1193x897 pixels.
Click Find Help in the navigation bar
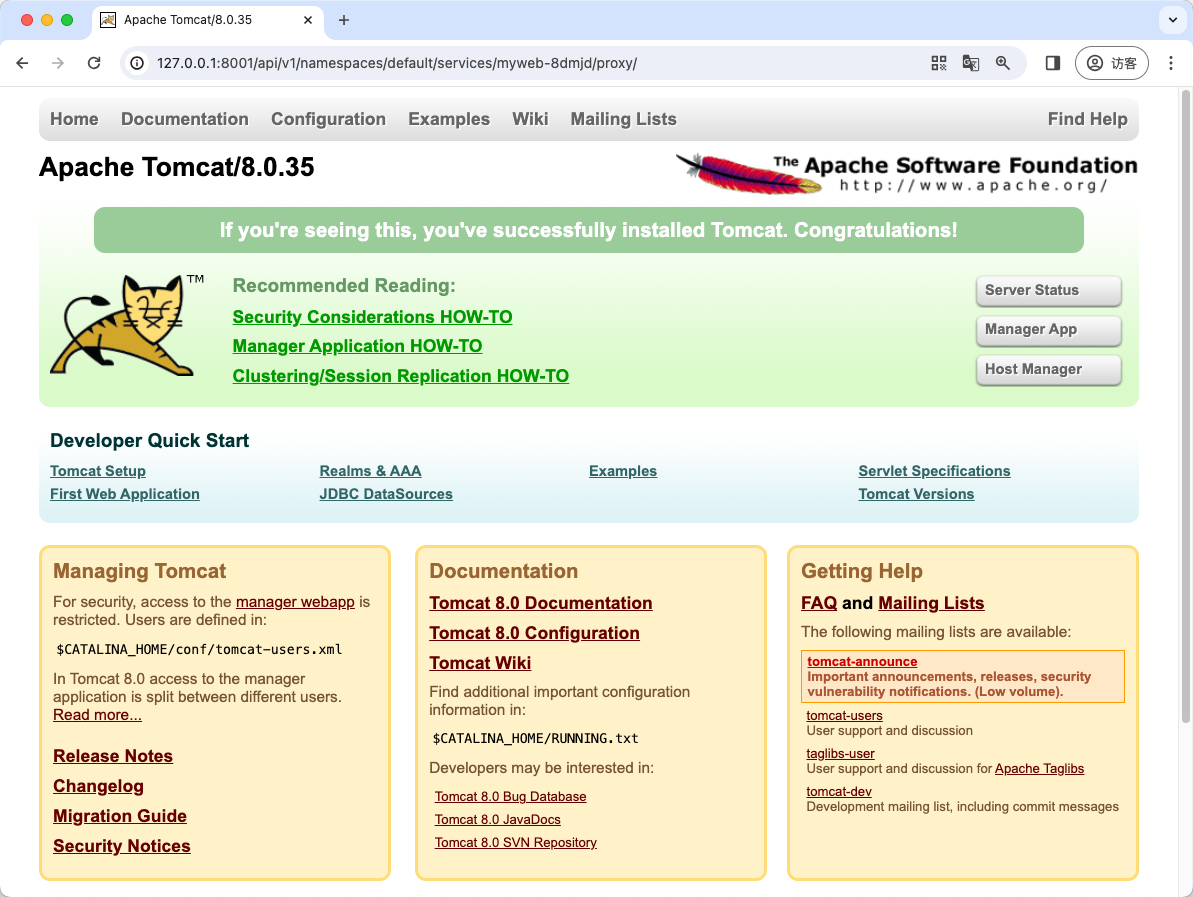[1087, 119]
